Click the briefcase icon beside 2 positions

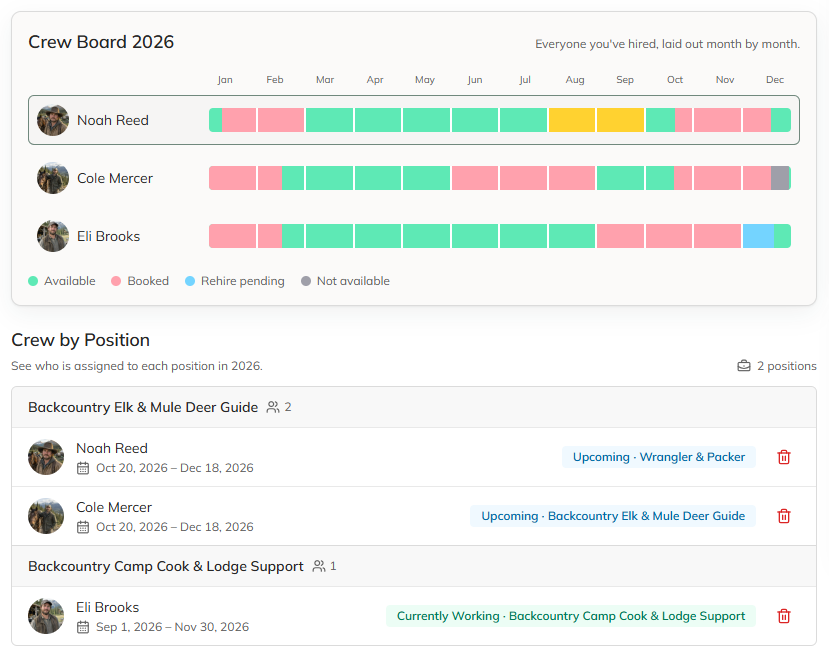point(744,366)
